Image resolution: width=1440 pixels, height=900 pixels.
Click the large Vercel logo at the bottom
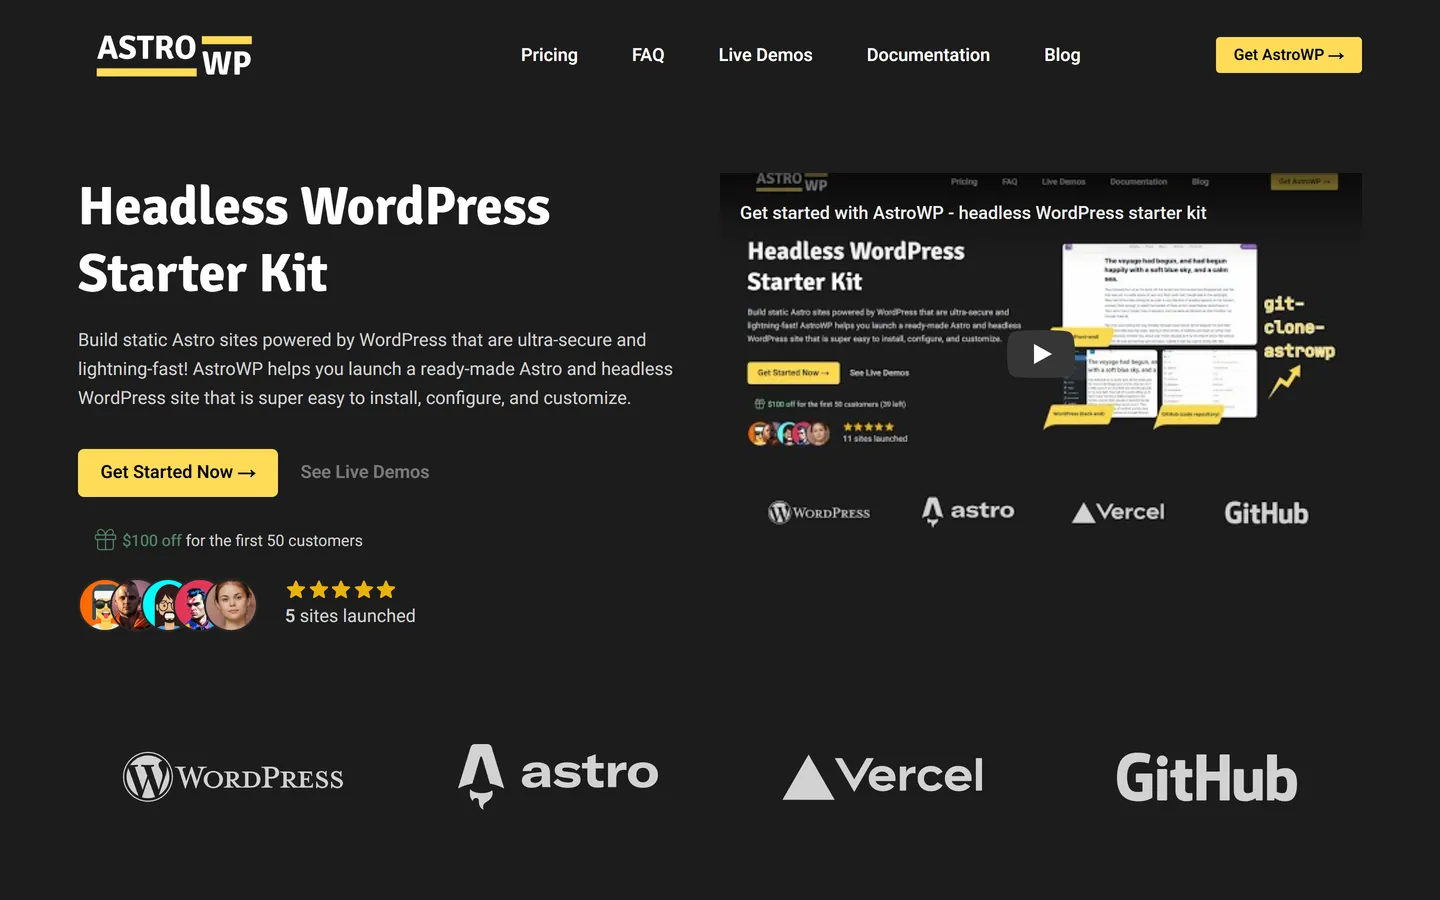883,776
